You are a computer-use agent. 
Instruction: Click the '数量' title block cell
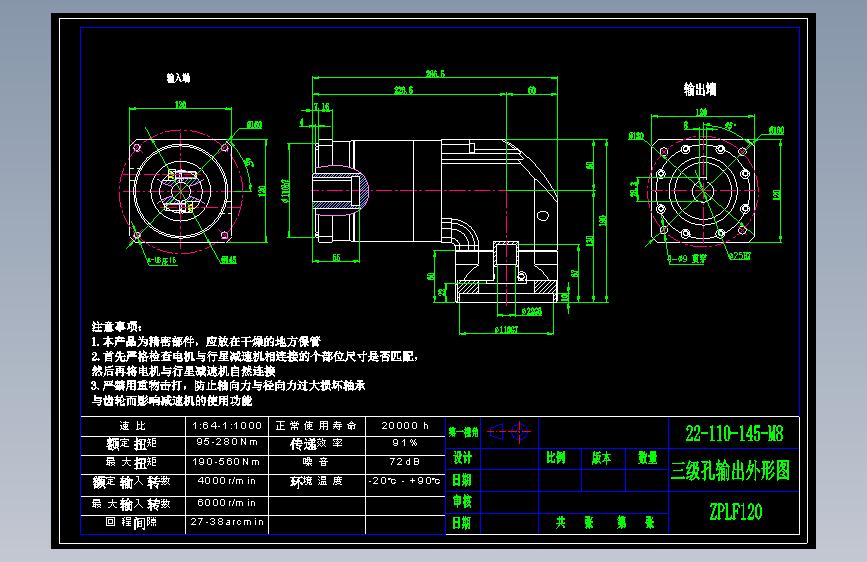click(647, 458)
